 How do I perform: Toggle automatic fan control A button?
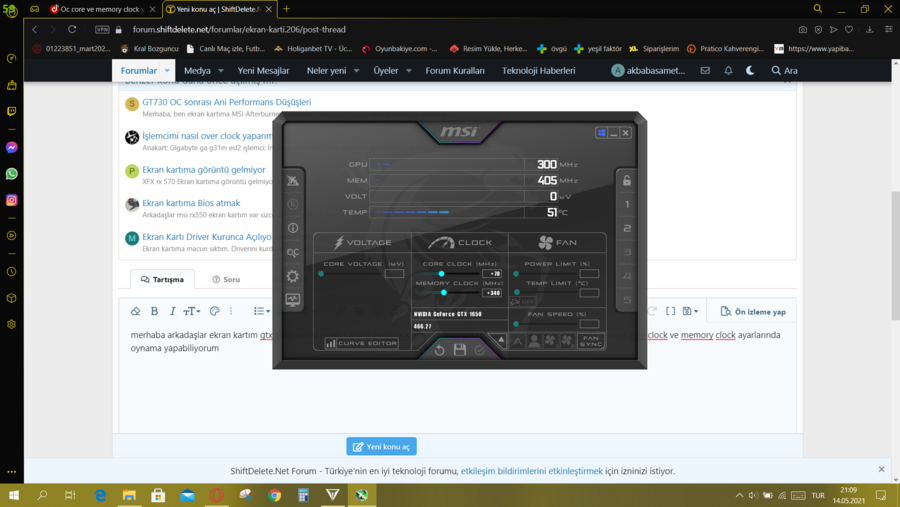[518, 341]
